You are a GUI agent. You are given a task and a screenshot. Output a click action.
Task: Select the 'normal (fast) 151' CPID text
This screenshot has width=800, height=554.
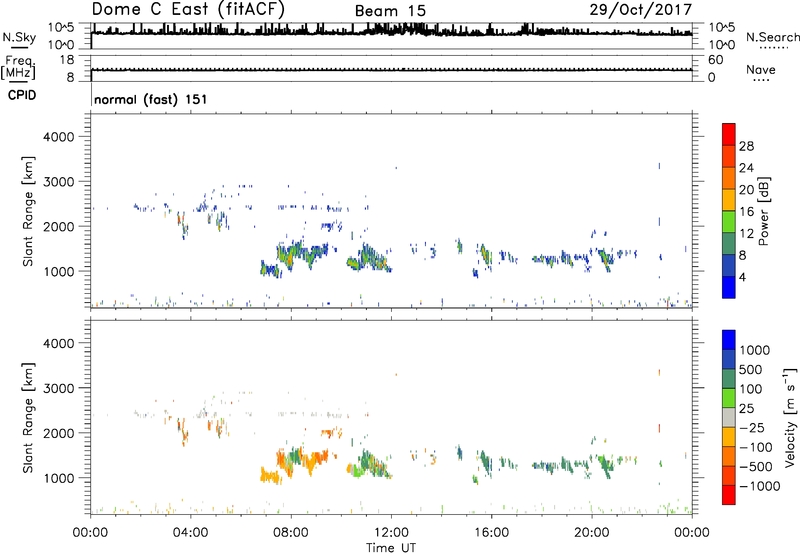click(151, 99)
